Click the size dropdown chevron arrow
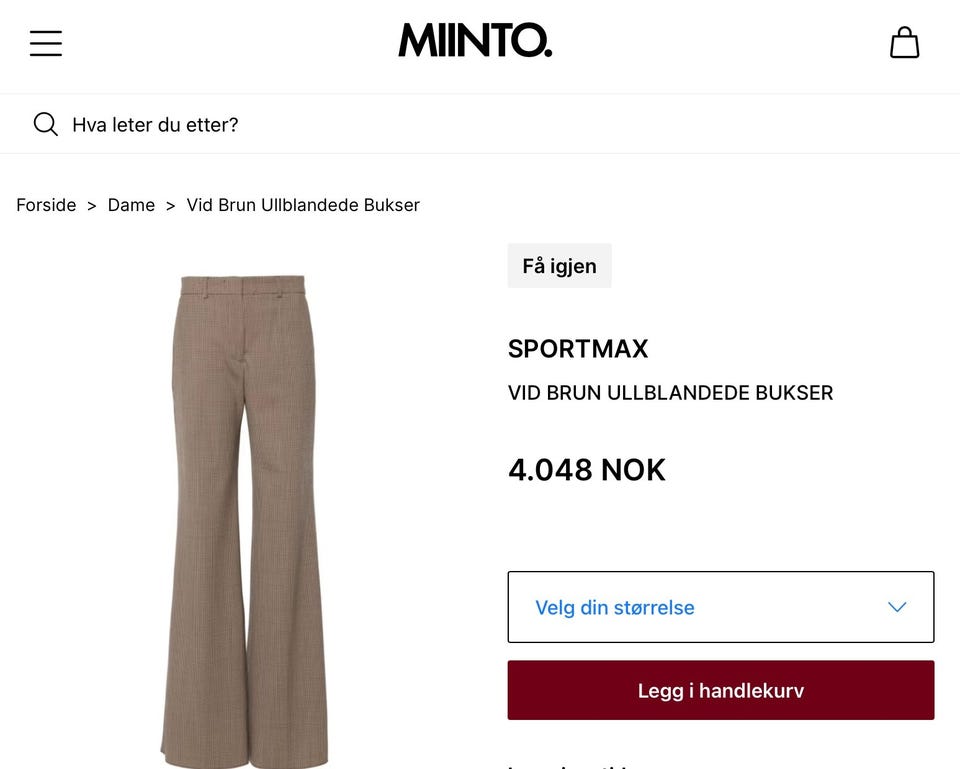The height and width of the screenshot is (769, 960). coord(897,607)
